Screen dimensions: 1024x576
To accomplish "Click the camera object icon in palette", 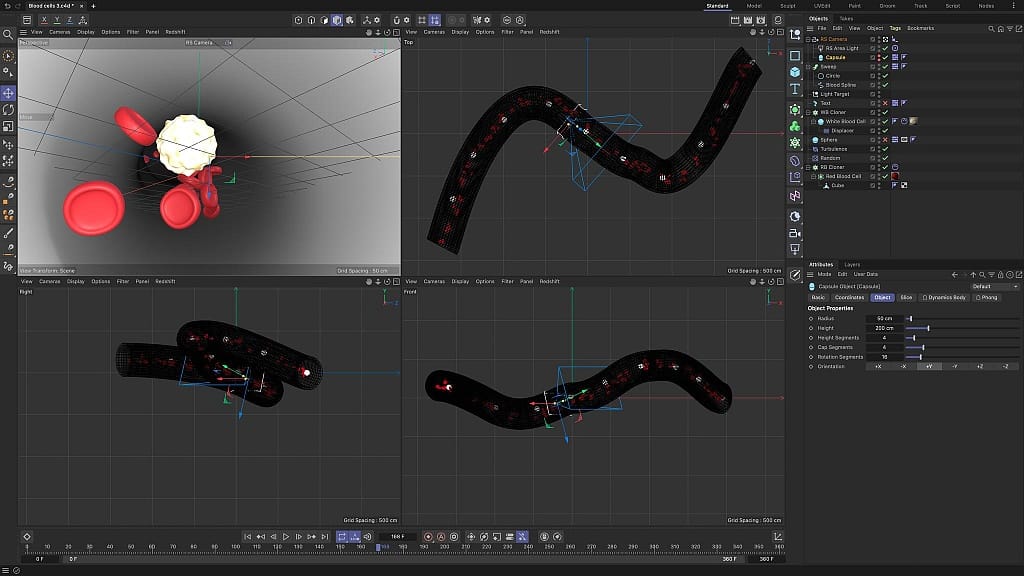I will click(795, 233).
